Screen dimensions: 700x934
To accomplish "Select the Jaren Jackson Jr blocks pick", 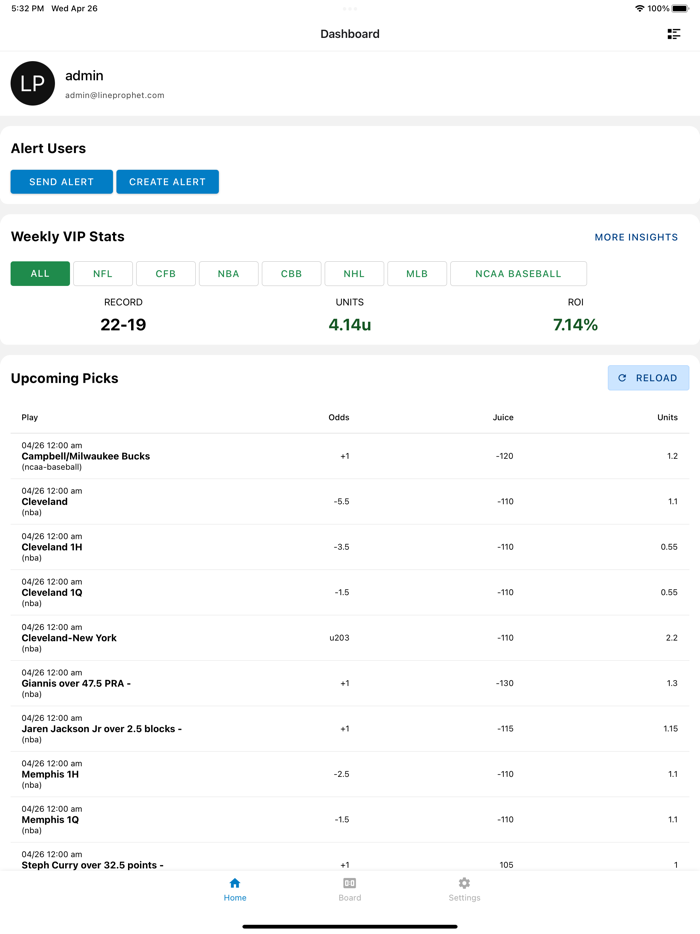I will point(350,728).
